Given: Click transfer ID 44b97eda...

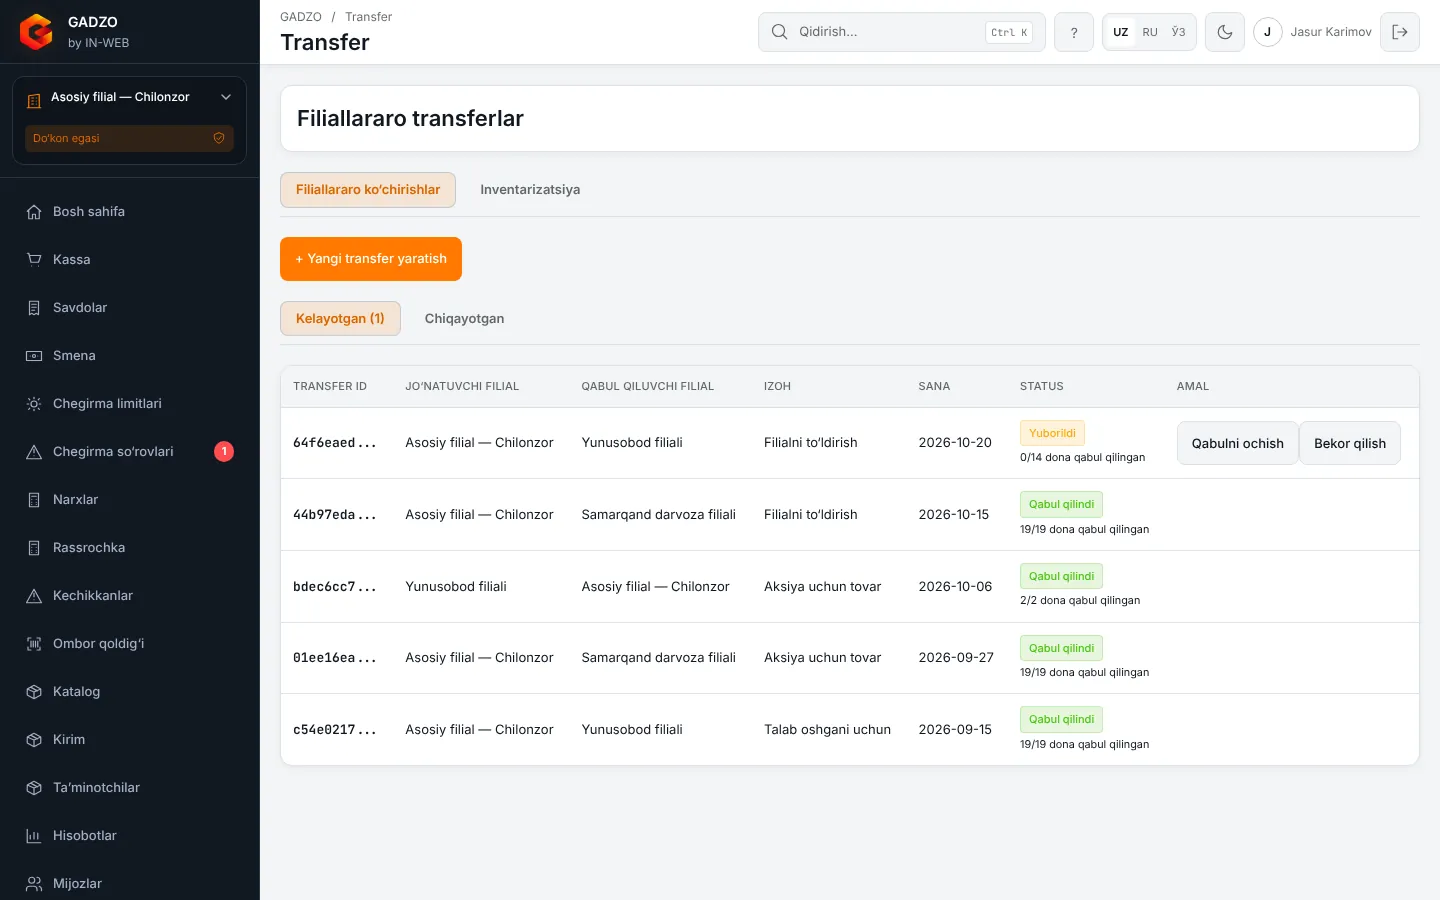Looking at the screenshot, I should coord(335,515).
